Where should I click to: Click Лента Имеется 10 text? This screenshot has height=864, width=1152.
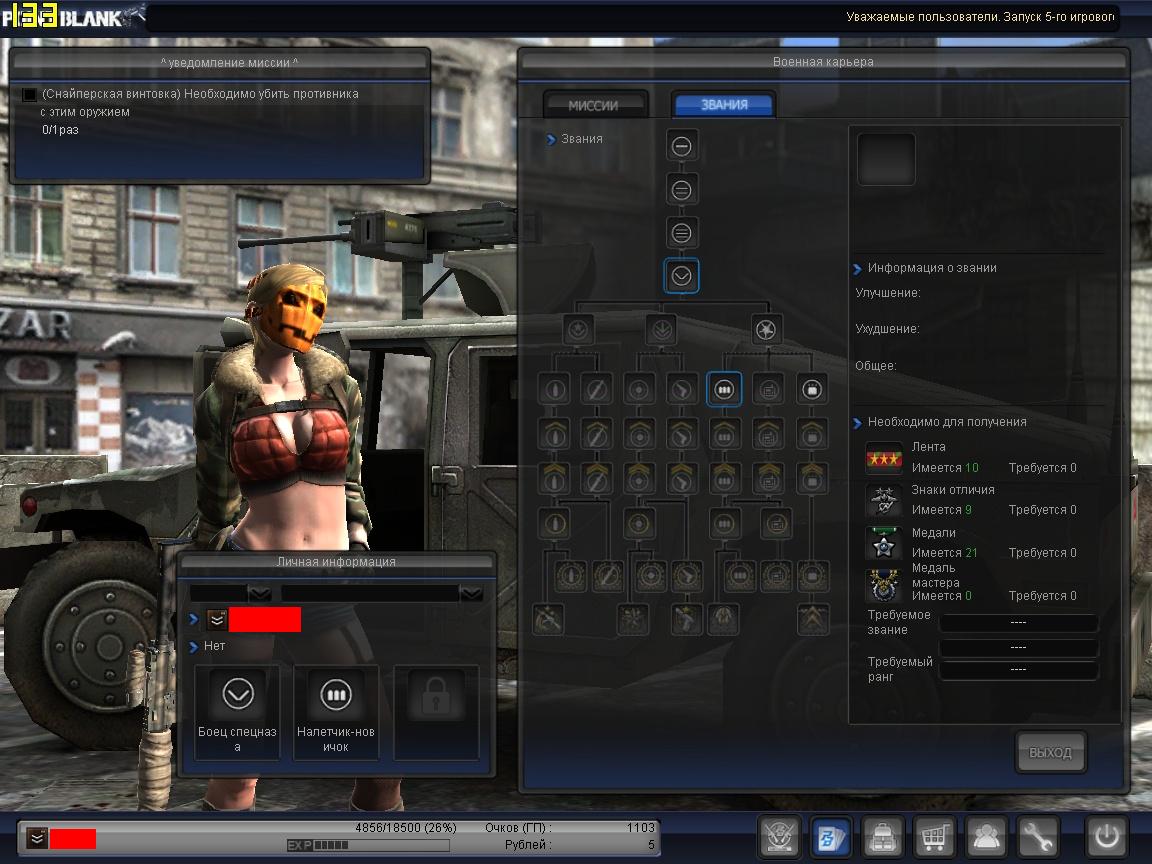[x=945, y=468]
